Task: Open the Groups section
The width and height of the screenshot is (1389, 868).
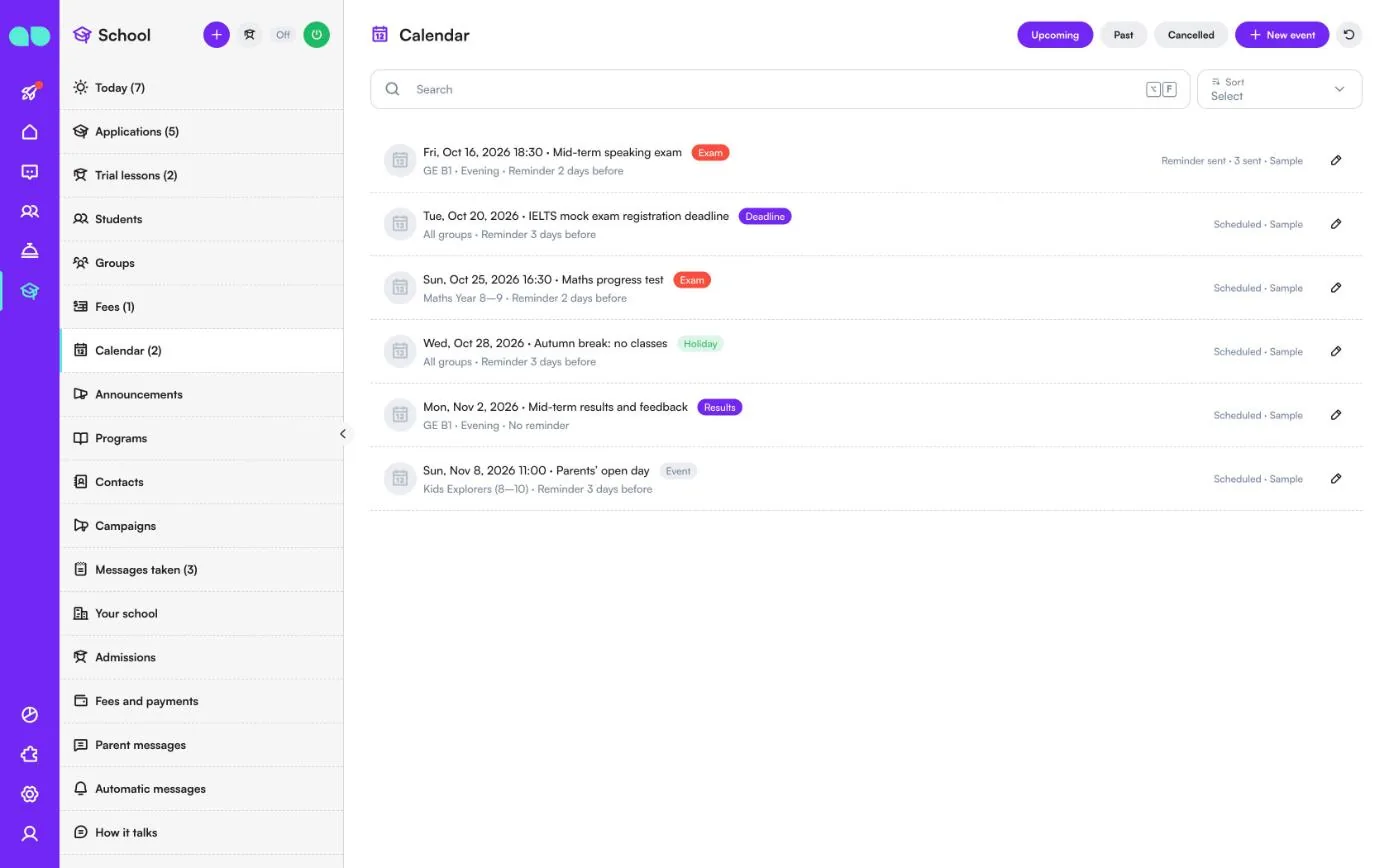Action: pyautogui.click(x=201, y=263)
